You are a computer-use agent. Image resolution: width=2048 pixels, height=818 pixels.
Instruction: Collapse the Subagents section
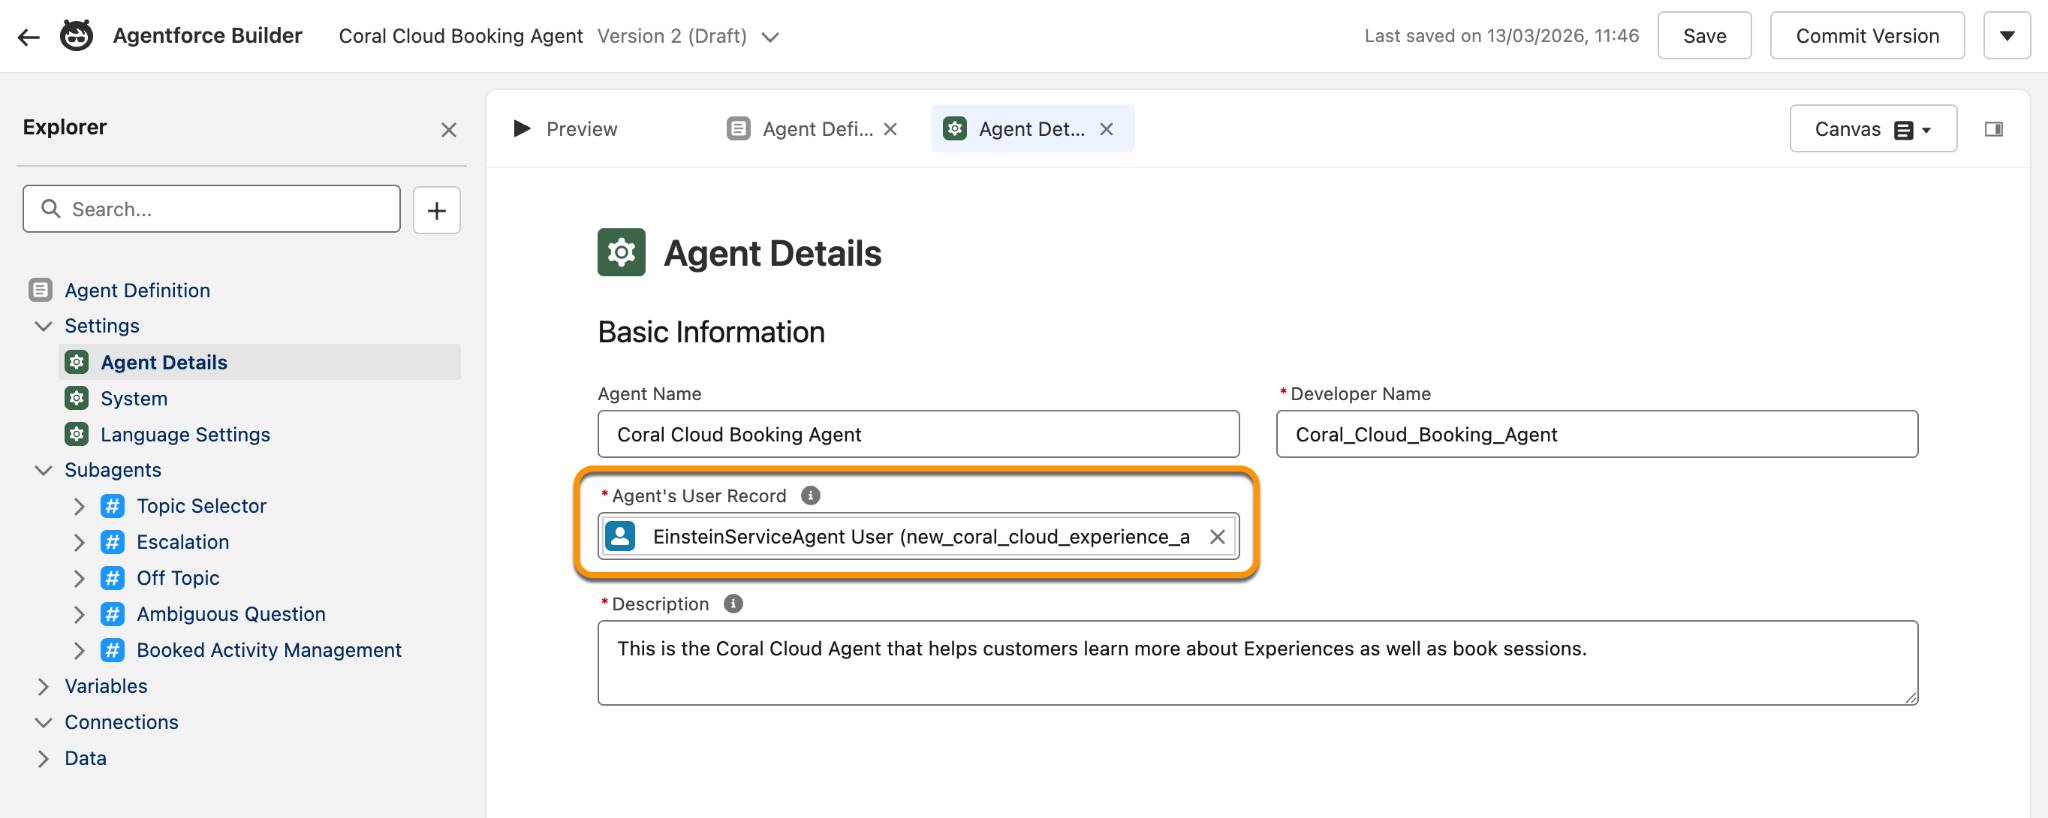pos(43,470)
